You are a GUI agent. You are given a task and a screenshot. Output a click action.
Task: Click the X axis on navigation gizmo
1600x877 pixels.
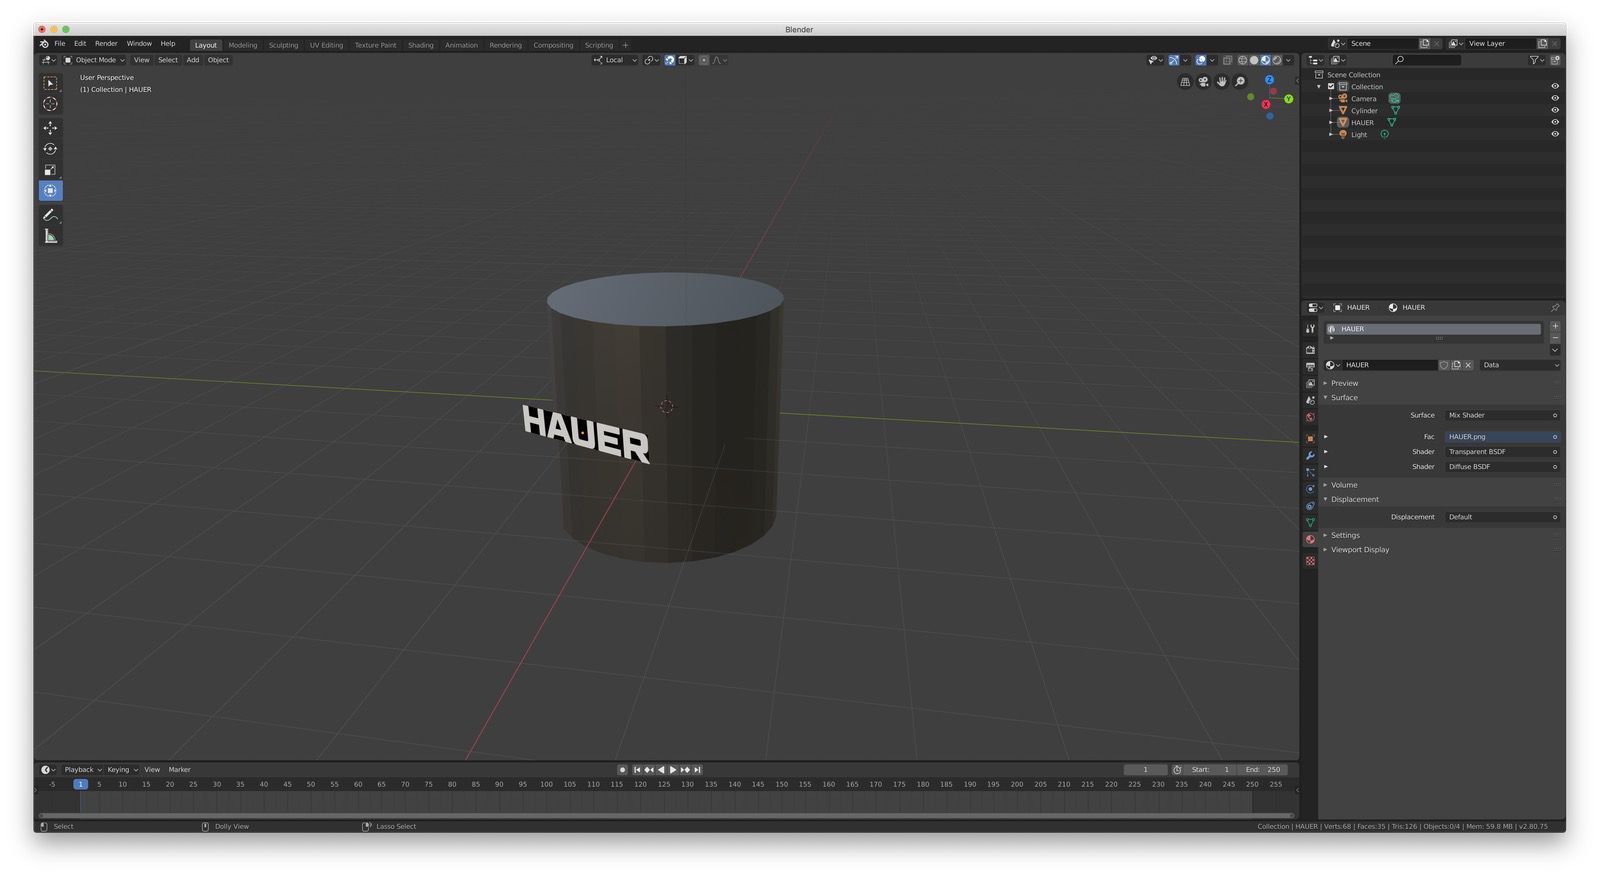pos(1266,104)
